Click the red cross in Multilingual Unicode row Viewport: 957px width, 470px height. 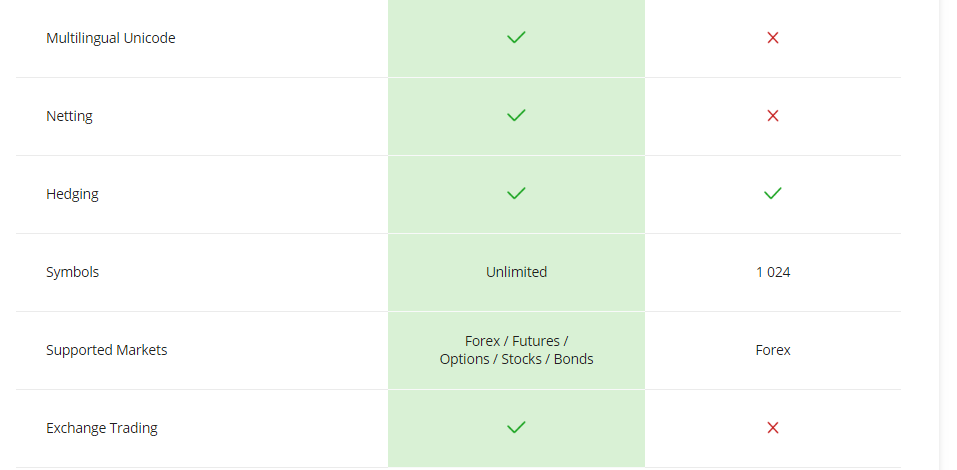tap(773, 38)
